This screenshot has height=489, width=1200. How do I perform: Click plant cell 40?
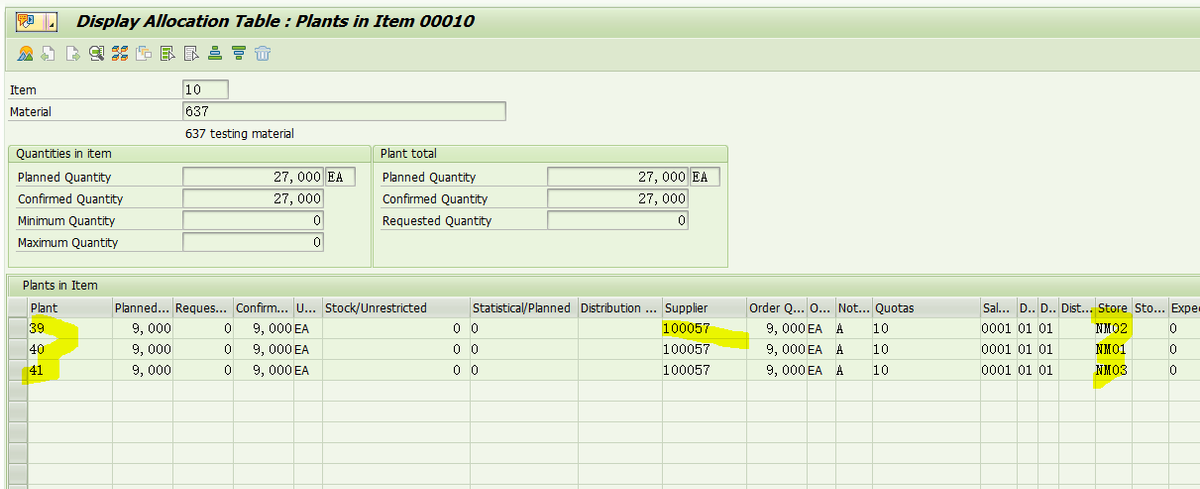pos(69,349)
